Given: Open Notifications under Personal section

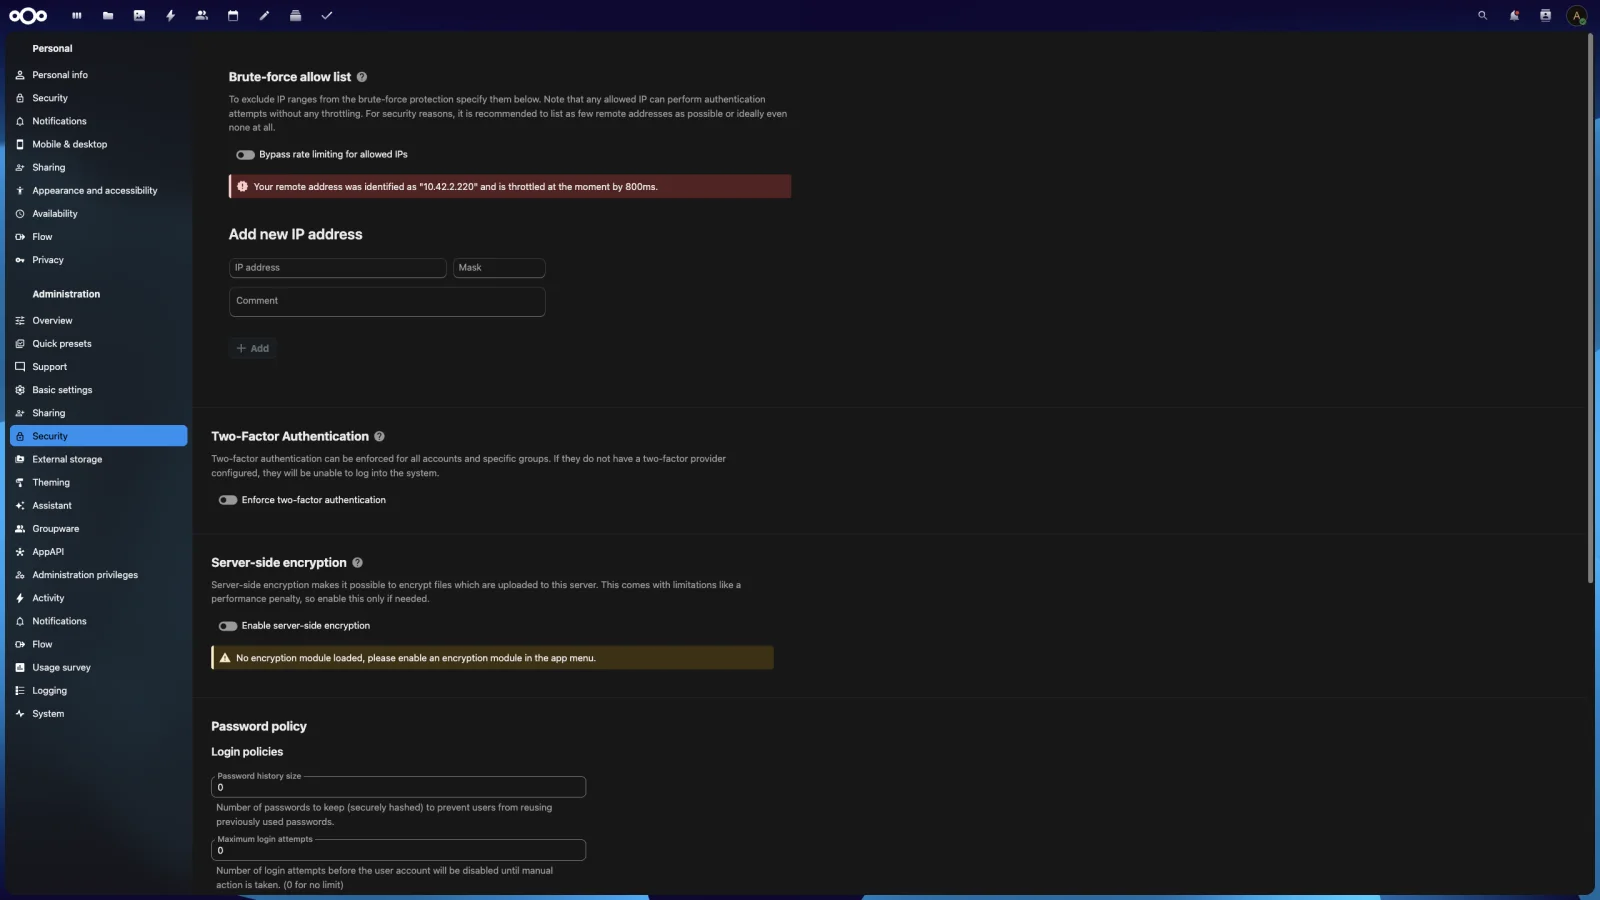Looking at the screenshot, I should tap(99, 121).
